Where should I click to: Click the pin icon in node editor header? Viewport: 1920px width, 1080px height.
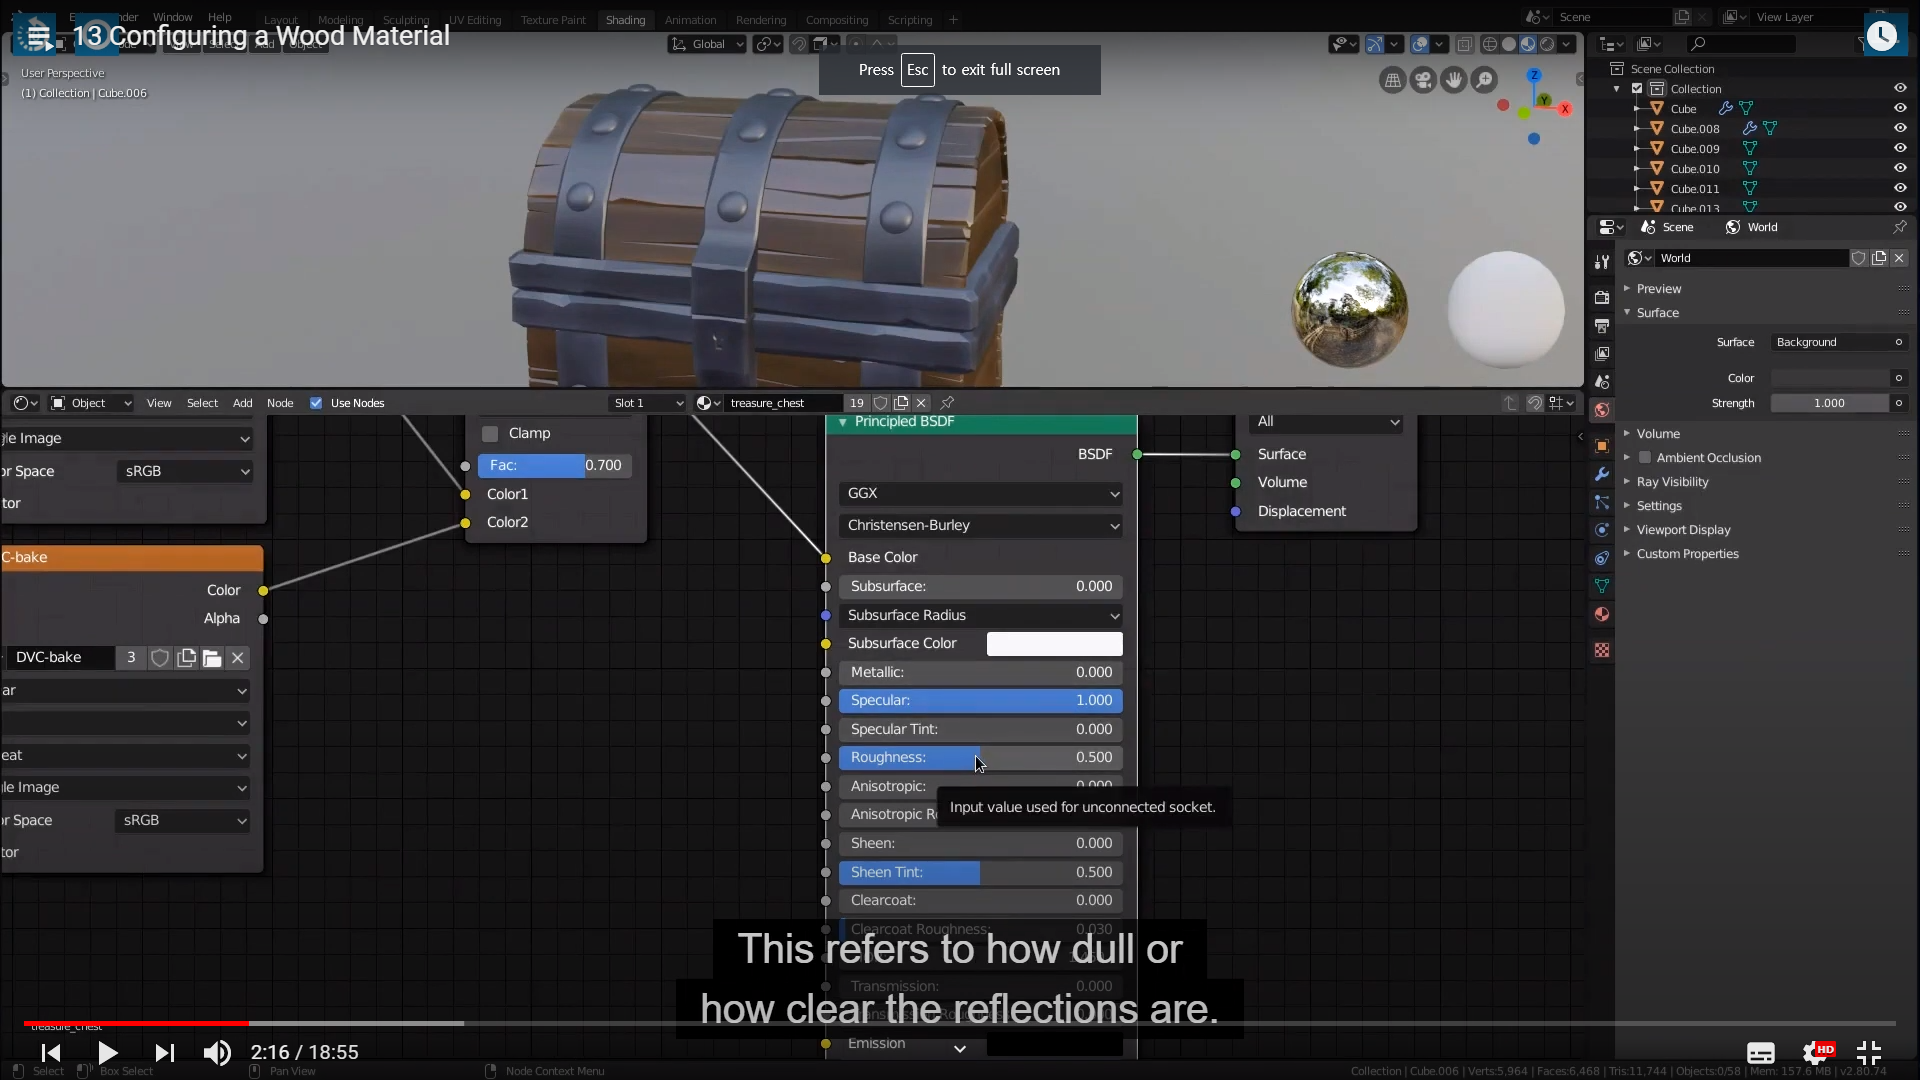click(x=947, y=403)
